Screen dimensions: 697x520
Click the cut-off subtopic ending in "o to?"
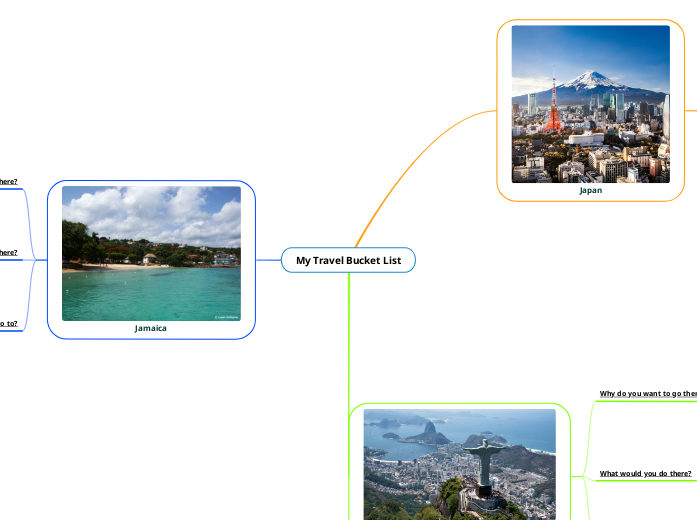pyautogui.click(x=8, y=324)
